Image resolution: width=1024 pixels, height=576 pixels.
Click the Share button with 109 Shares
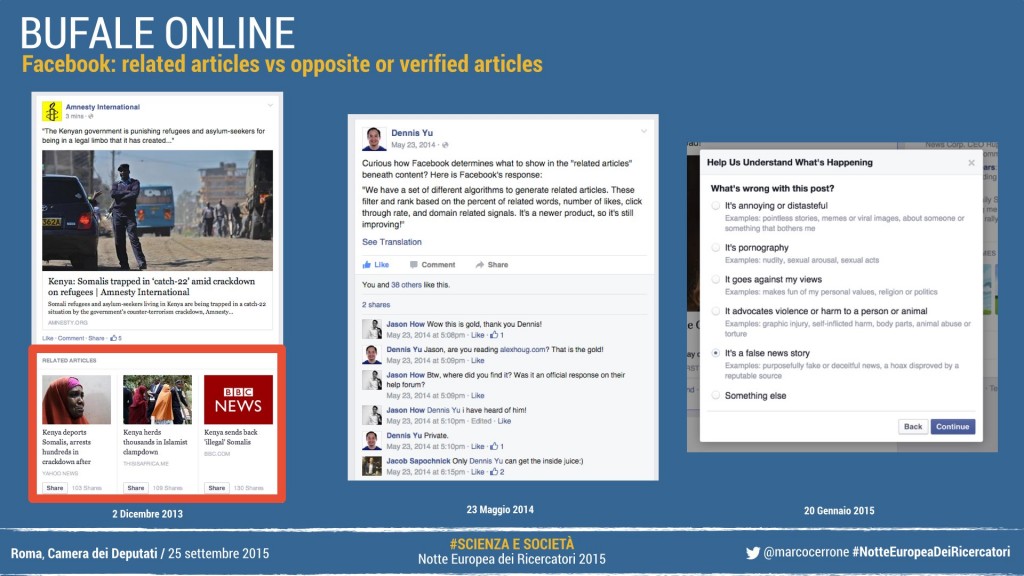tap(136, 488)
